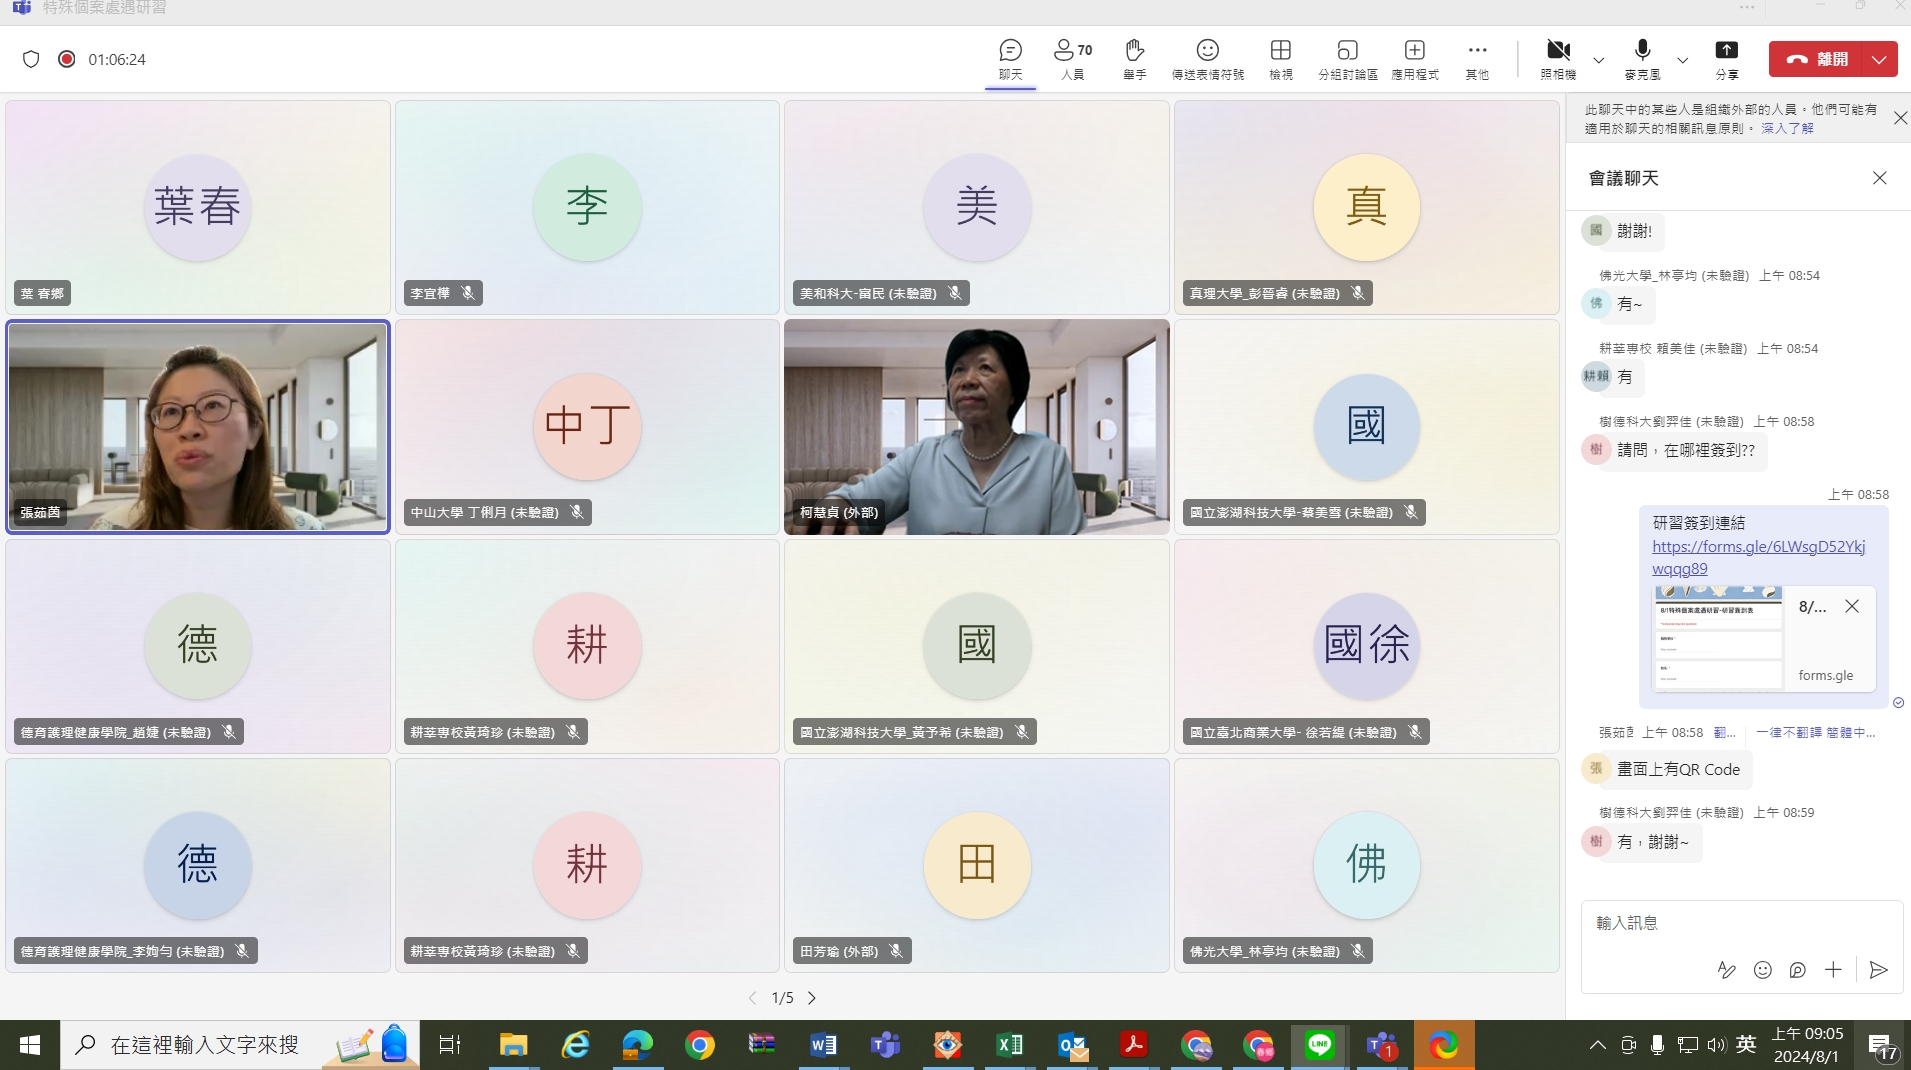Image resolution: width=1911 pixels, height=1070 pixels.
Task: Click the taskbar search box
Action: (x=239, y=1045)
